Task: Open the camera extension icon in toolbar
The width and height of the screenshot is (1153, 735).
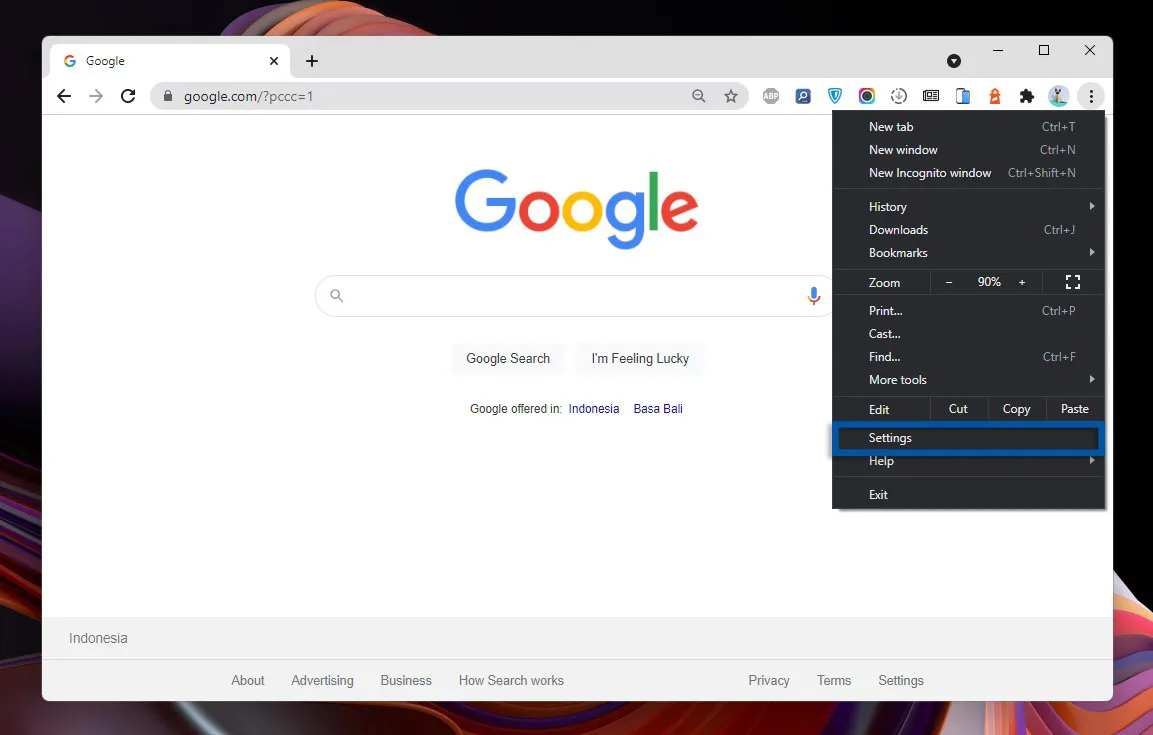Action: coord(866,95)
